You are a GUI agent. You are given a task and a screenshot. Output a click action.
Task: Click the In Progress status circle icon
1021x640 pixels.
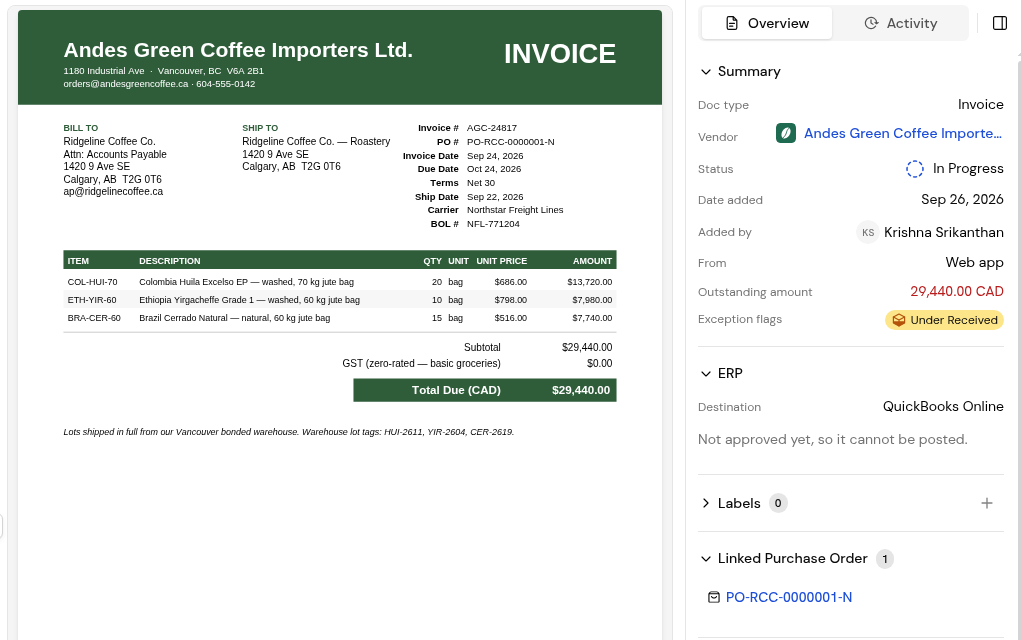click(915, 169)
